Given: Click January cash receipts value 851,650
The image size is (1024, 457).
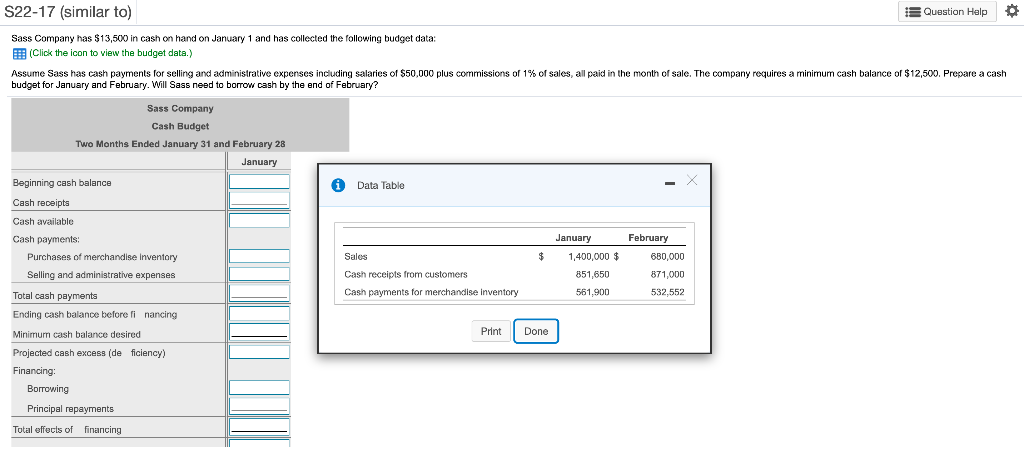Looking at the screenshot, I should click(592, 274).
